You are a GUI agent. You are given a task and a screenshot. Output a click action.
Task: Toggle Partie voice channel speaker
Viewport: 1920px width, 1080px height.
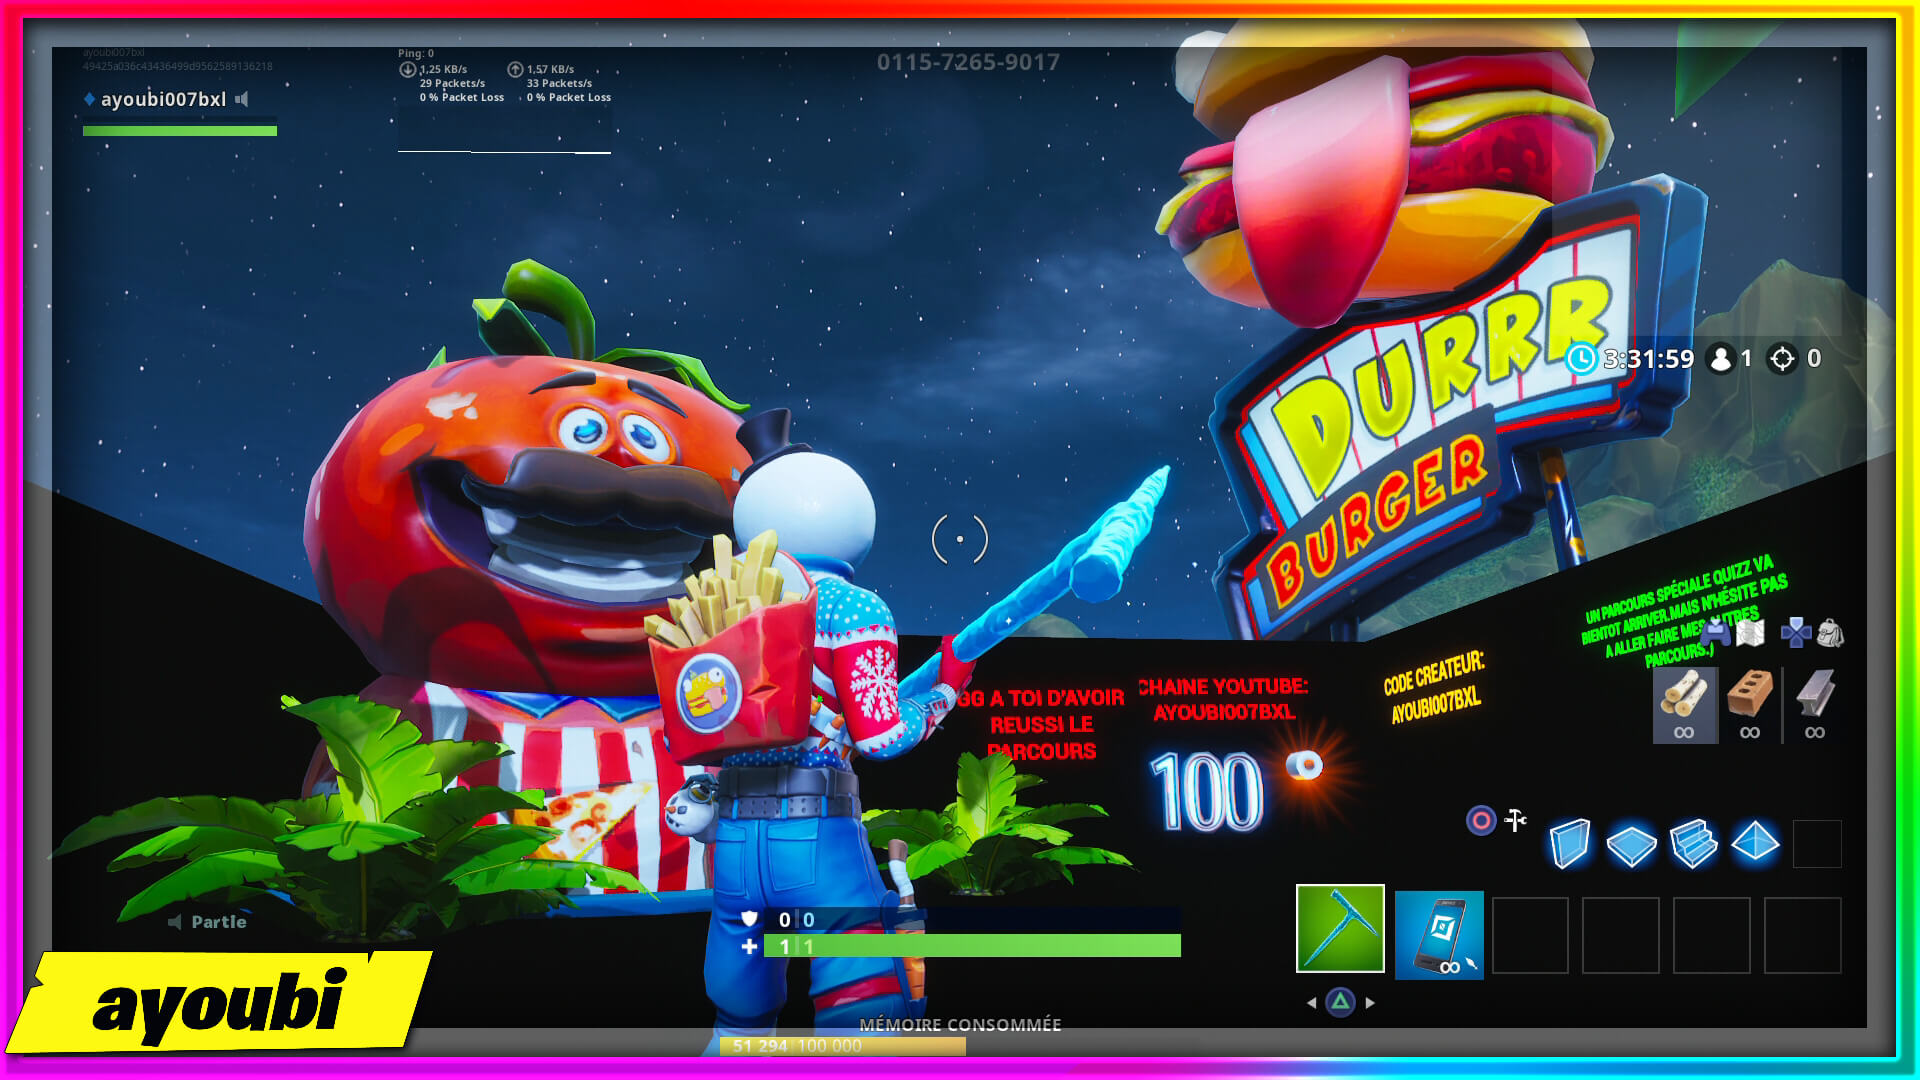(175, 922)
